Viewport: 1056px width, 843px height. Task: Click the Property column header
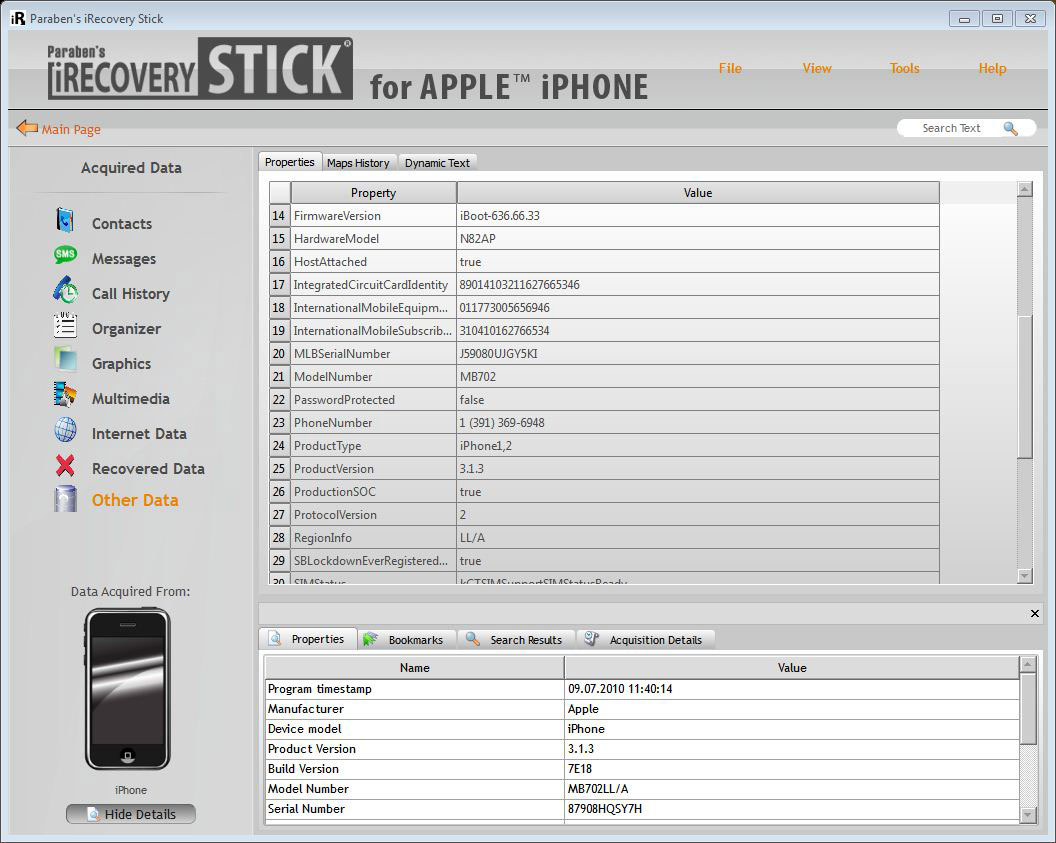tap(373, 193)
